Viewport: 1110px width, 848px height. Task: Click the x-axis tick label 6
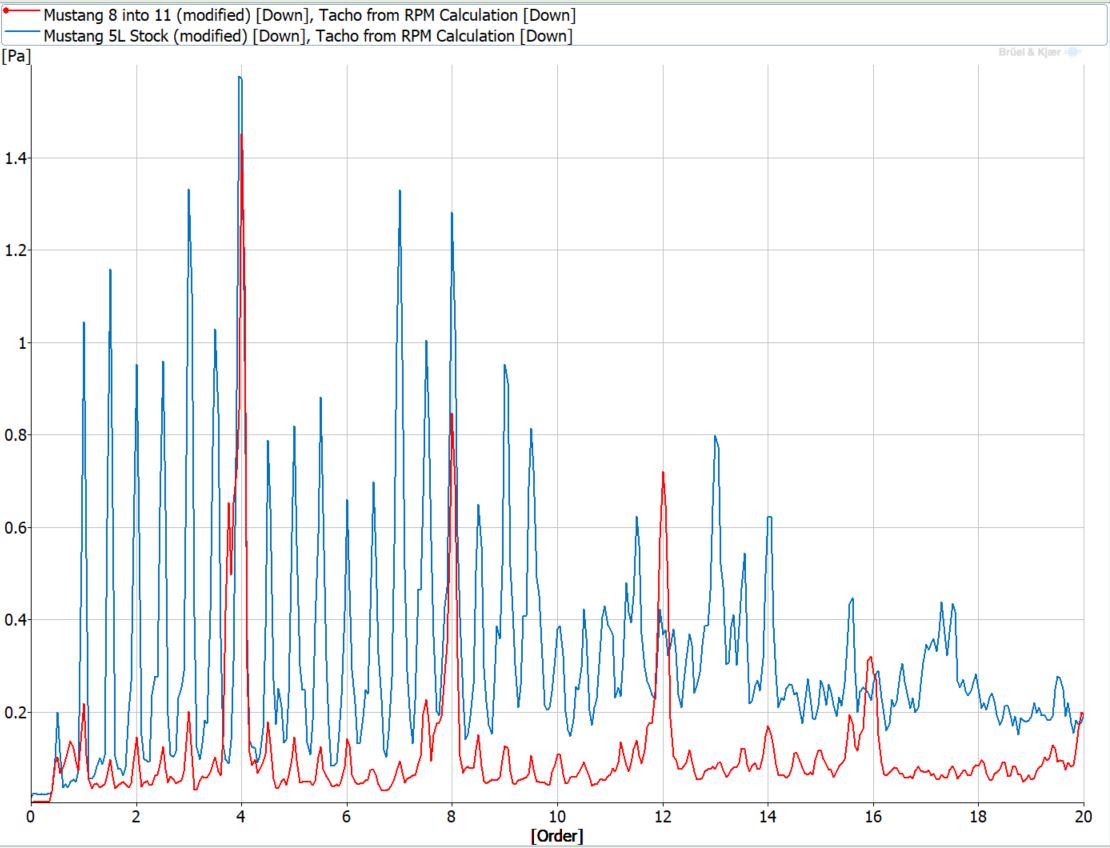347,816
